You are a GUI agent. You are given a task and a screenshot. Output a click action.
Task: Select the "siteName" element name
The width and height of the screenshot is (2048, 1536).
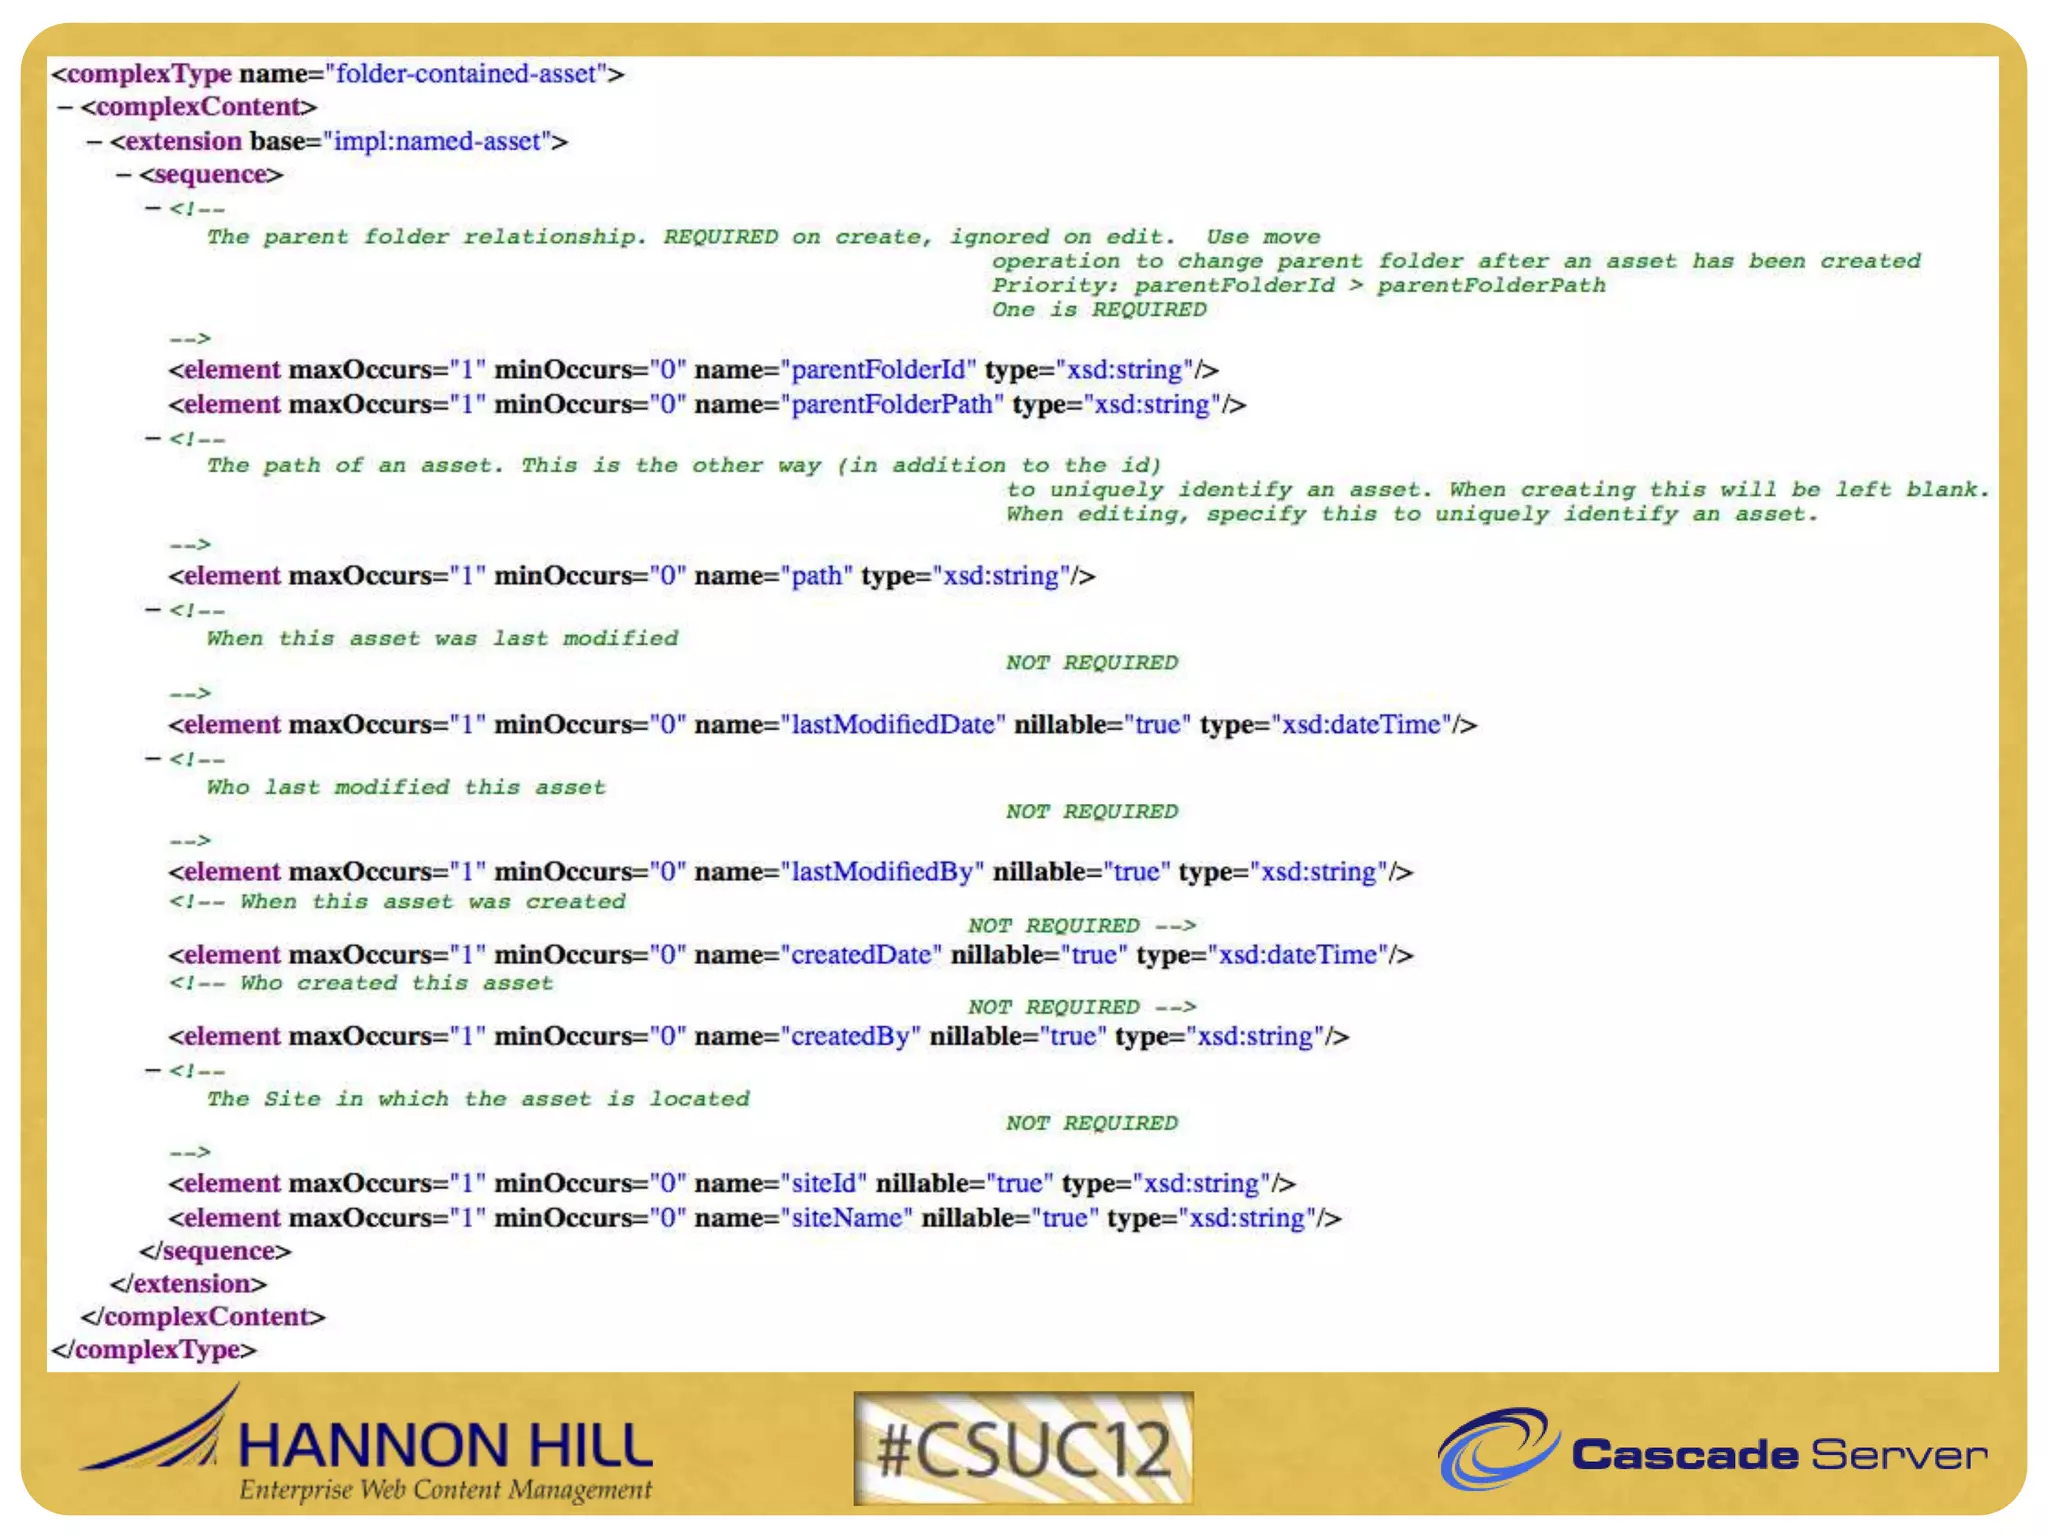coord(847,1218)
